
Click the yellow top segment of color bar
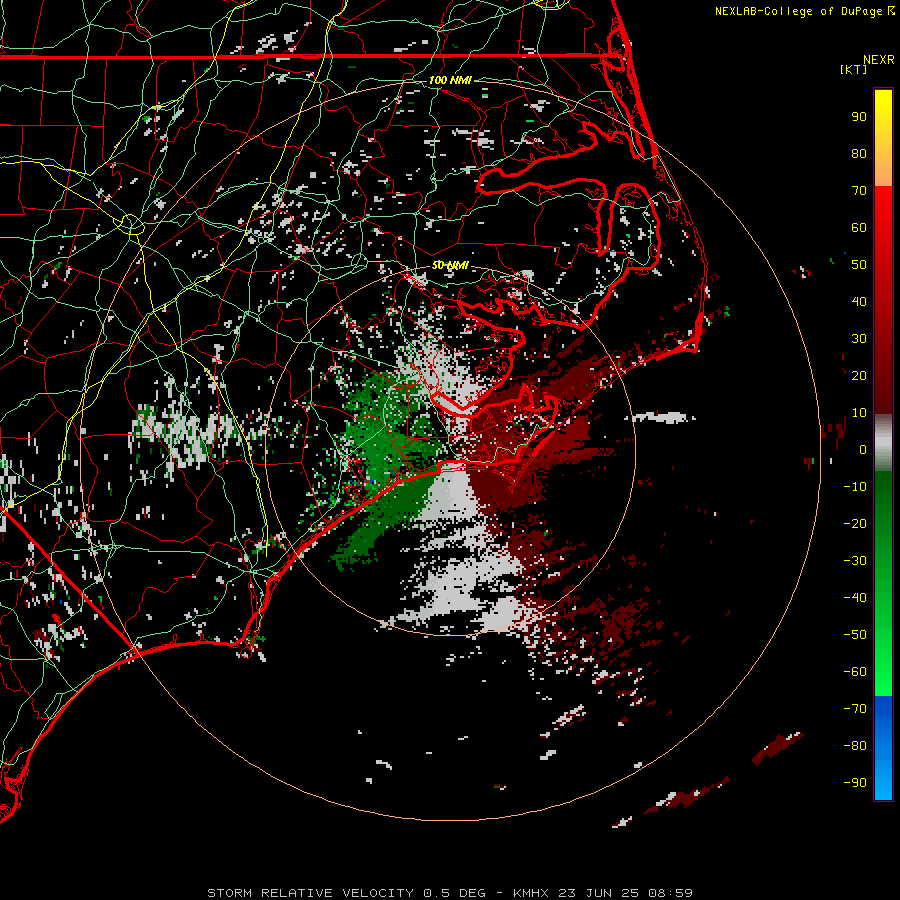click(x=883, y=138)
